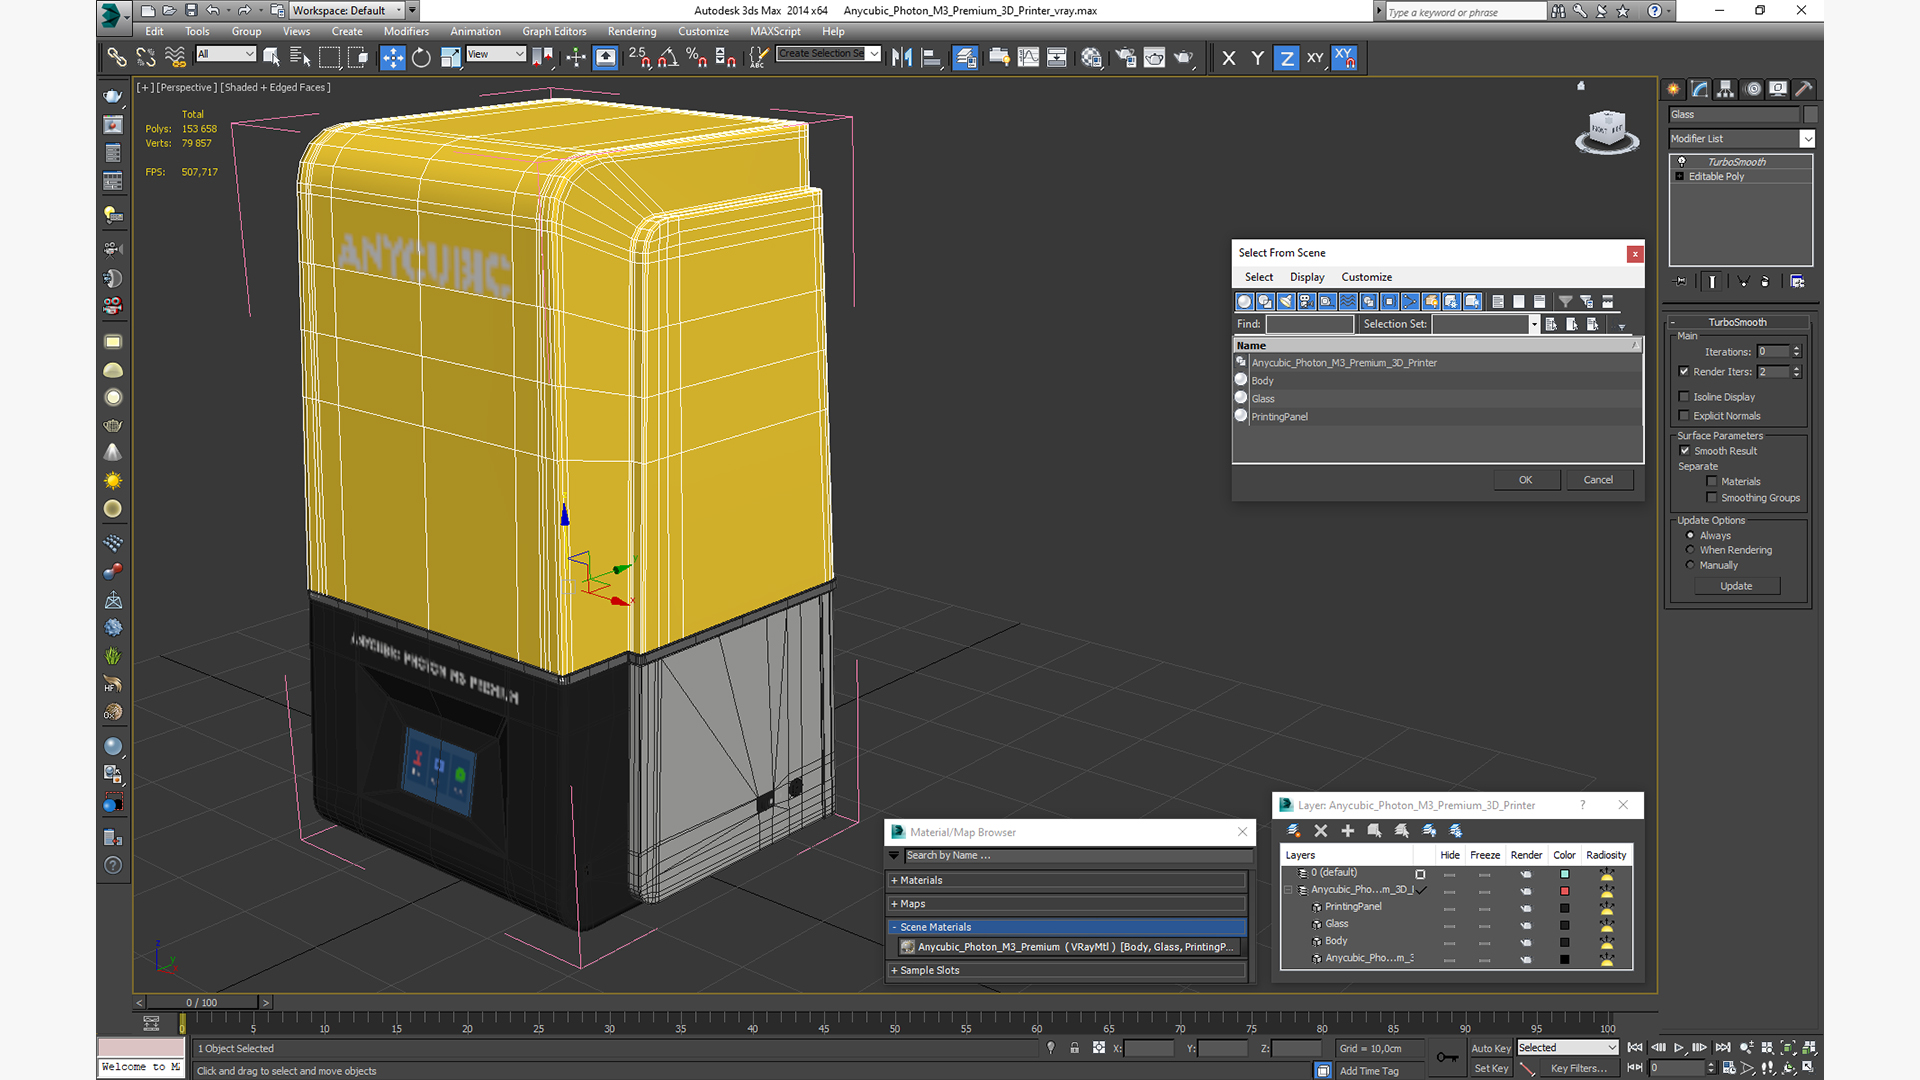The width and height of the screenshot is (1920, 1080).
Task: Restrict transform to Y axis
Action: pyautogui.click(x=1258, y=58)
